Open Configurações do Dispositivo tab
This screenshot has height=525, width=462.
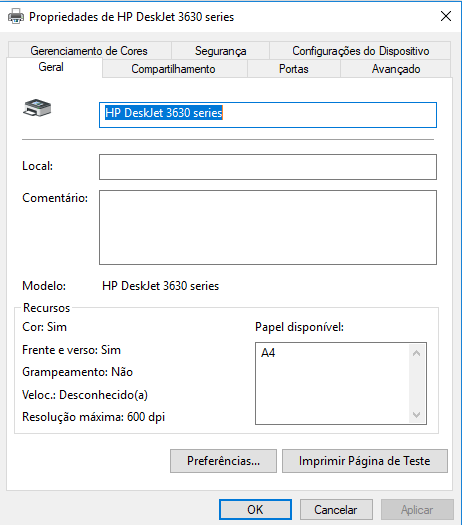(x=360, y=51)
